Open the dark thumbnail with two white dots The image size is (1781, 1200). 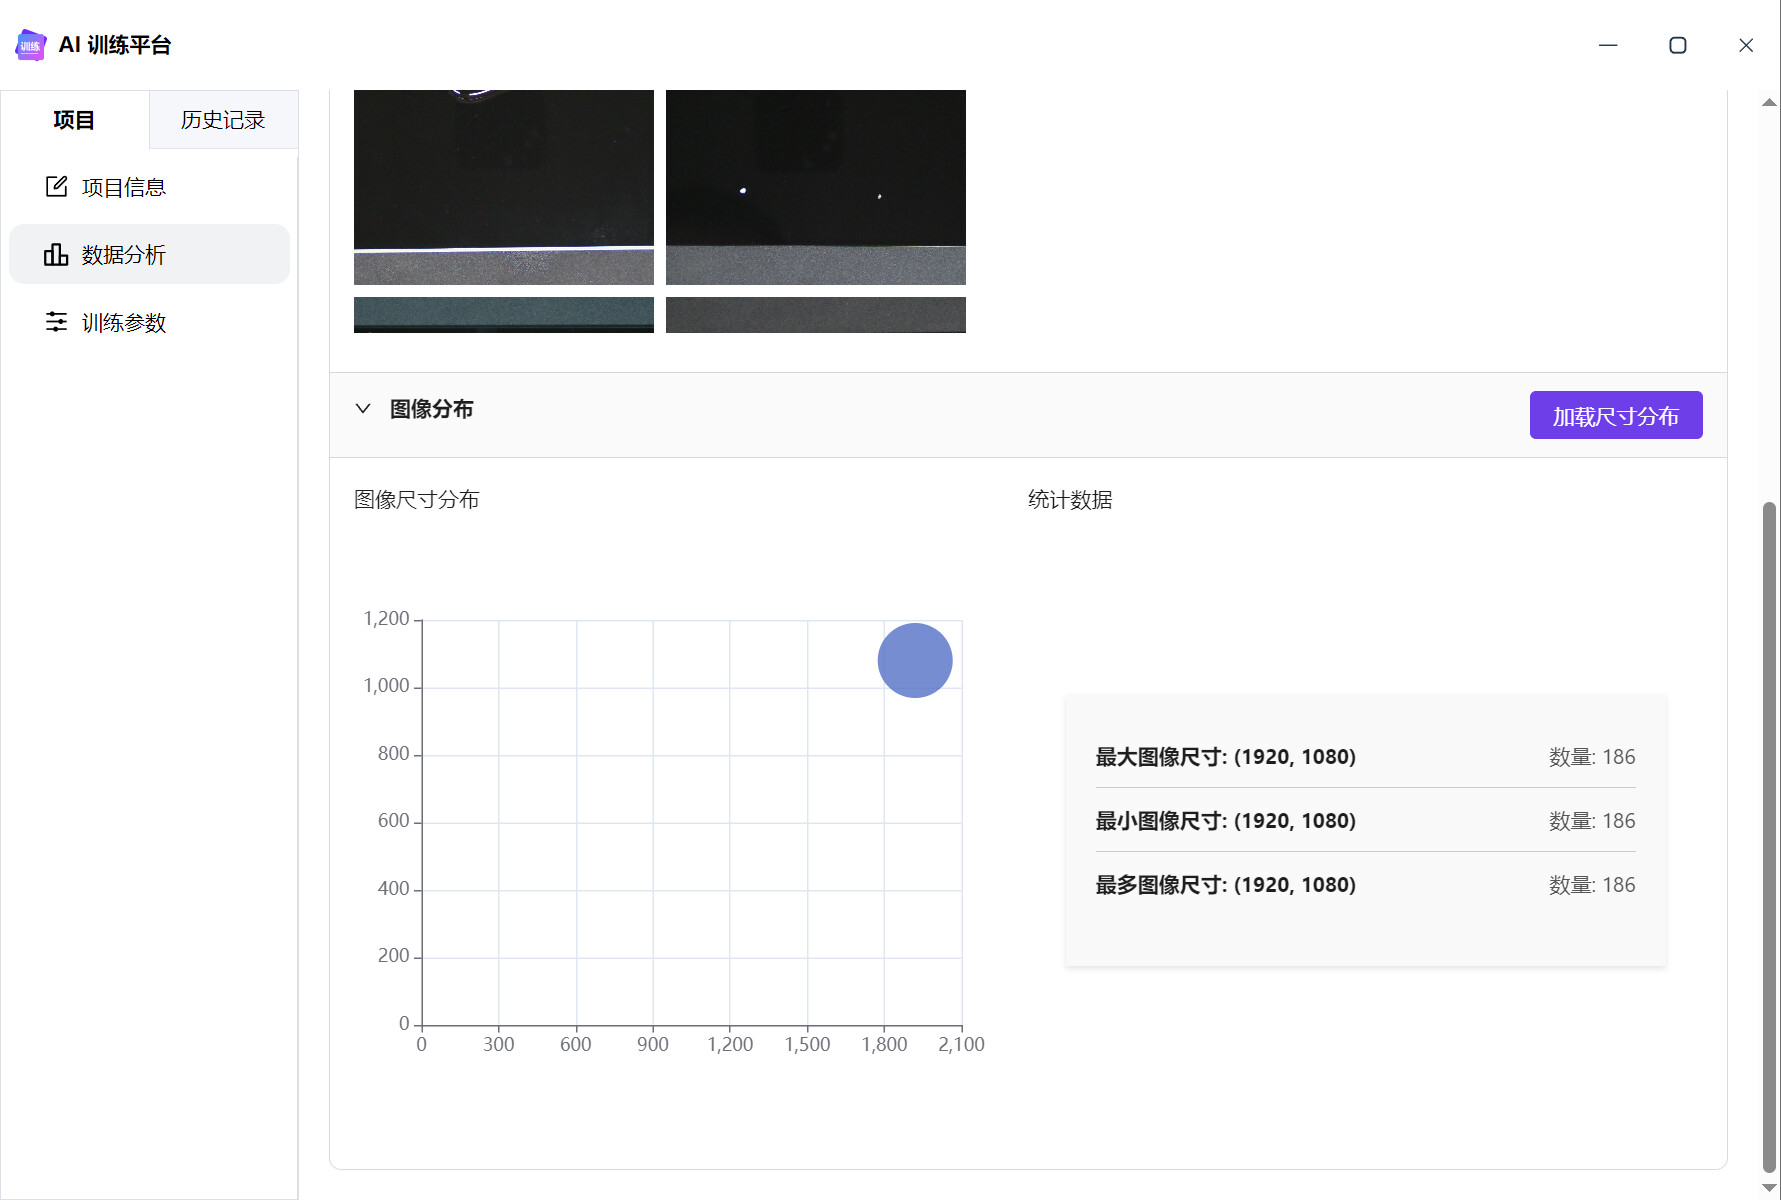click(x=816, y=187)
